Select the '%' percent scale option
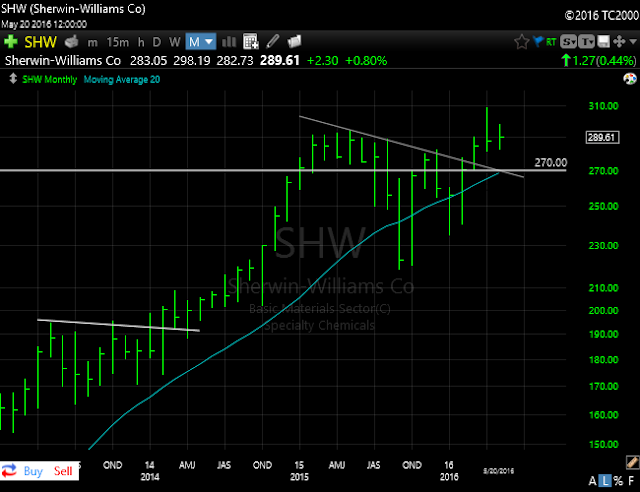640x492 pixels. [x=618, y=481]
